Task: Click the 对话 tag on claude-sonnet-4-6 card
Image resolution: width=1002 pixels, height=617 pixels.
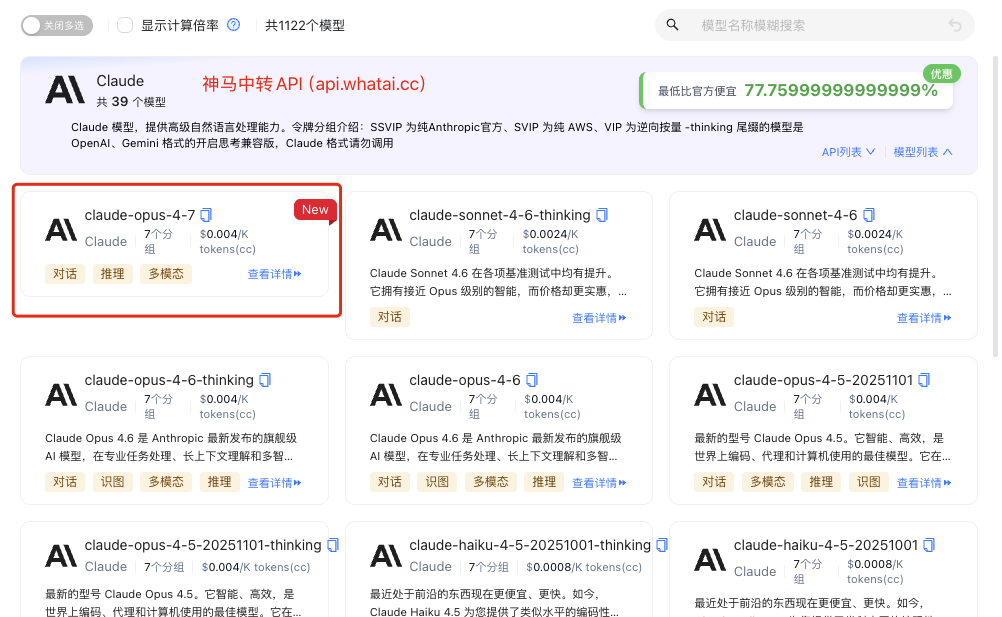Action: 714,317
